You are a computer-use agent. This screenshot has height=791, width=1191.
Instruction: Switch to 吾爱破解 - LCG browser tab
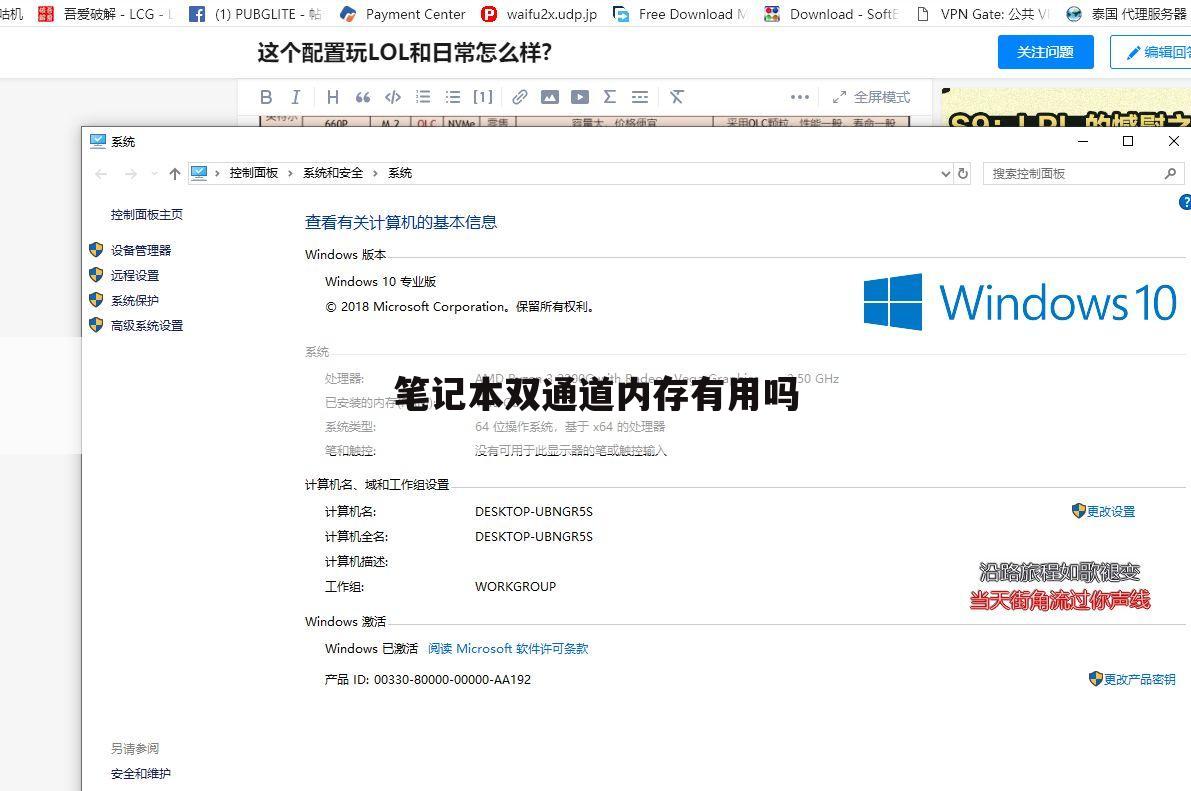106,14
